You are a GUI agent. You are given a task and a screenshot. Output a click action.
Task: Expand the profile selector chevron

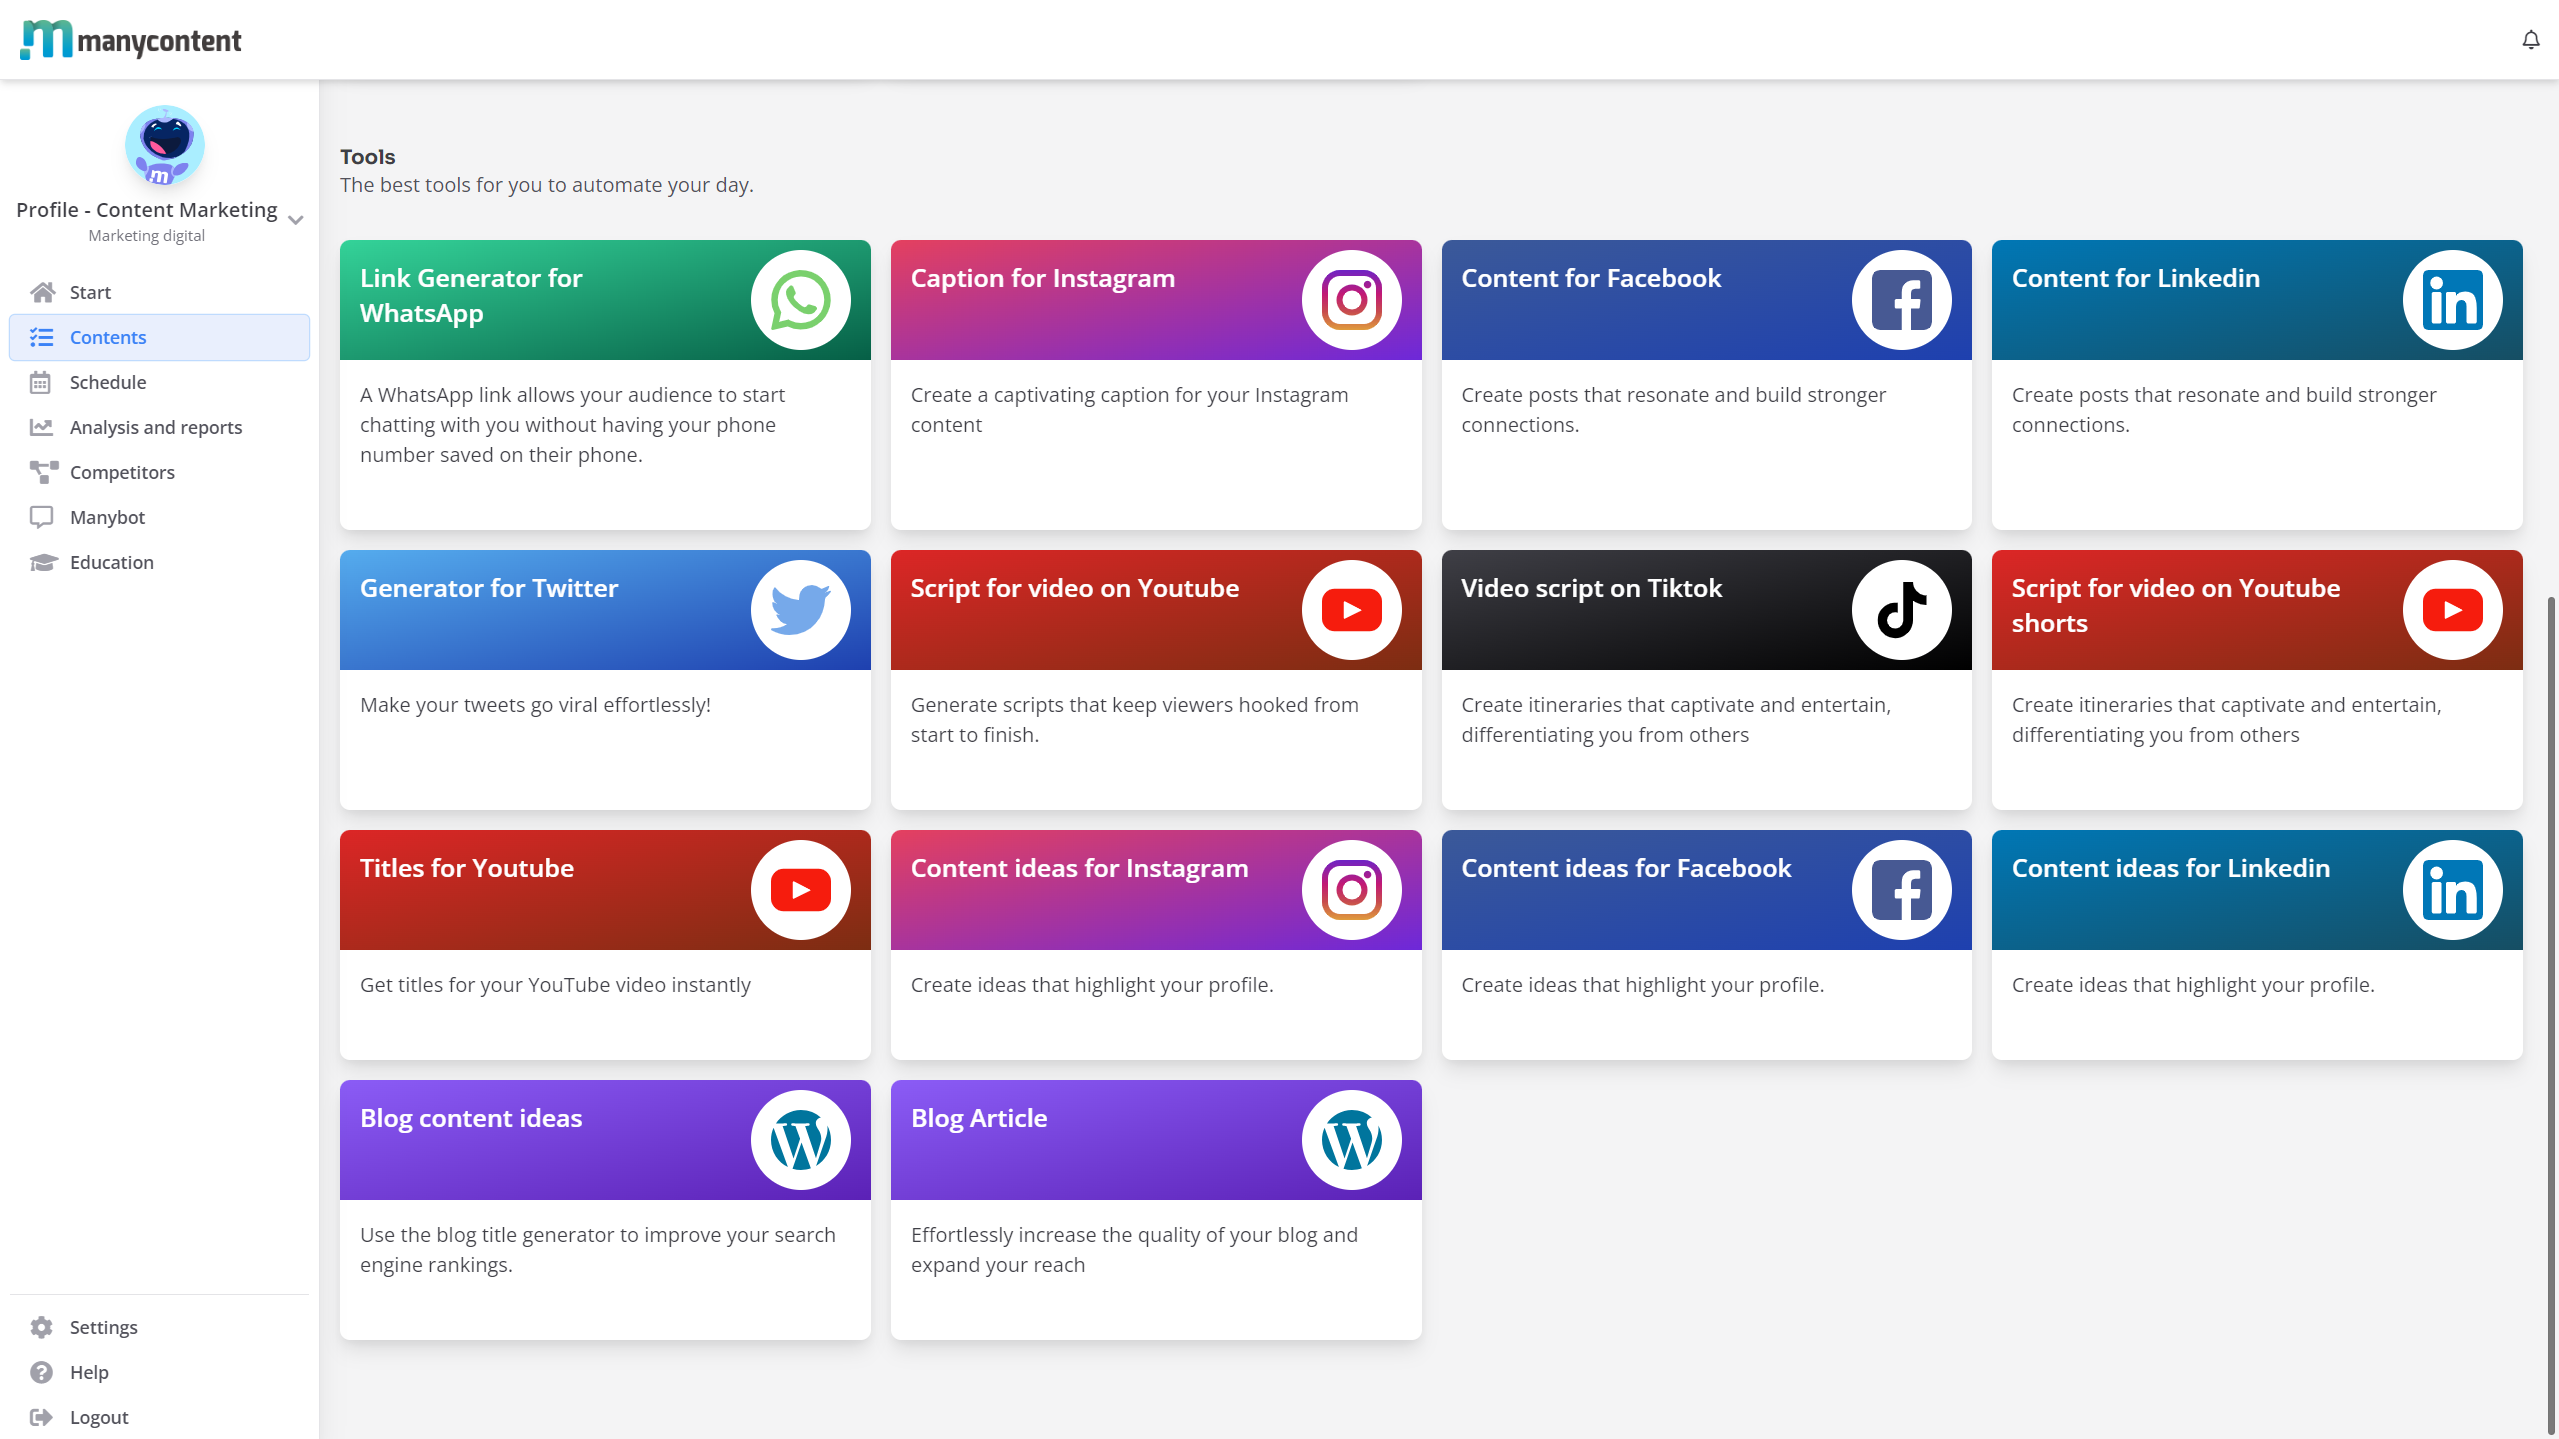coord(296,220)
